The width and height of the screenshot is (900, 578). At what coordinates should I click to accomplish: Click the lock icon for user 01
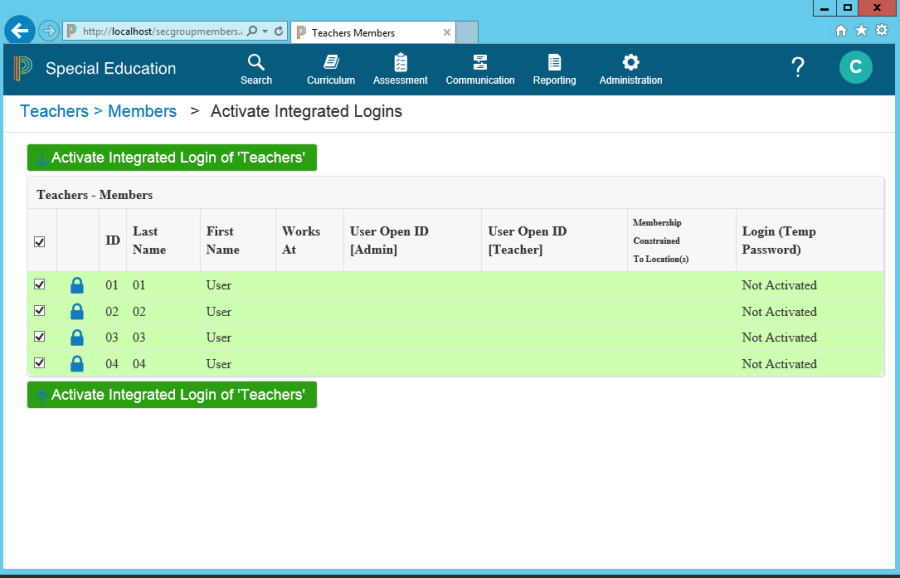(77, 286)
